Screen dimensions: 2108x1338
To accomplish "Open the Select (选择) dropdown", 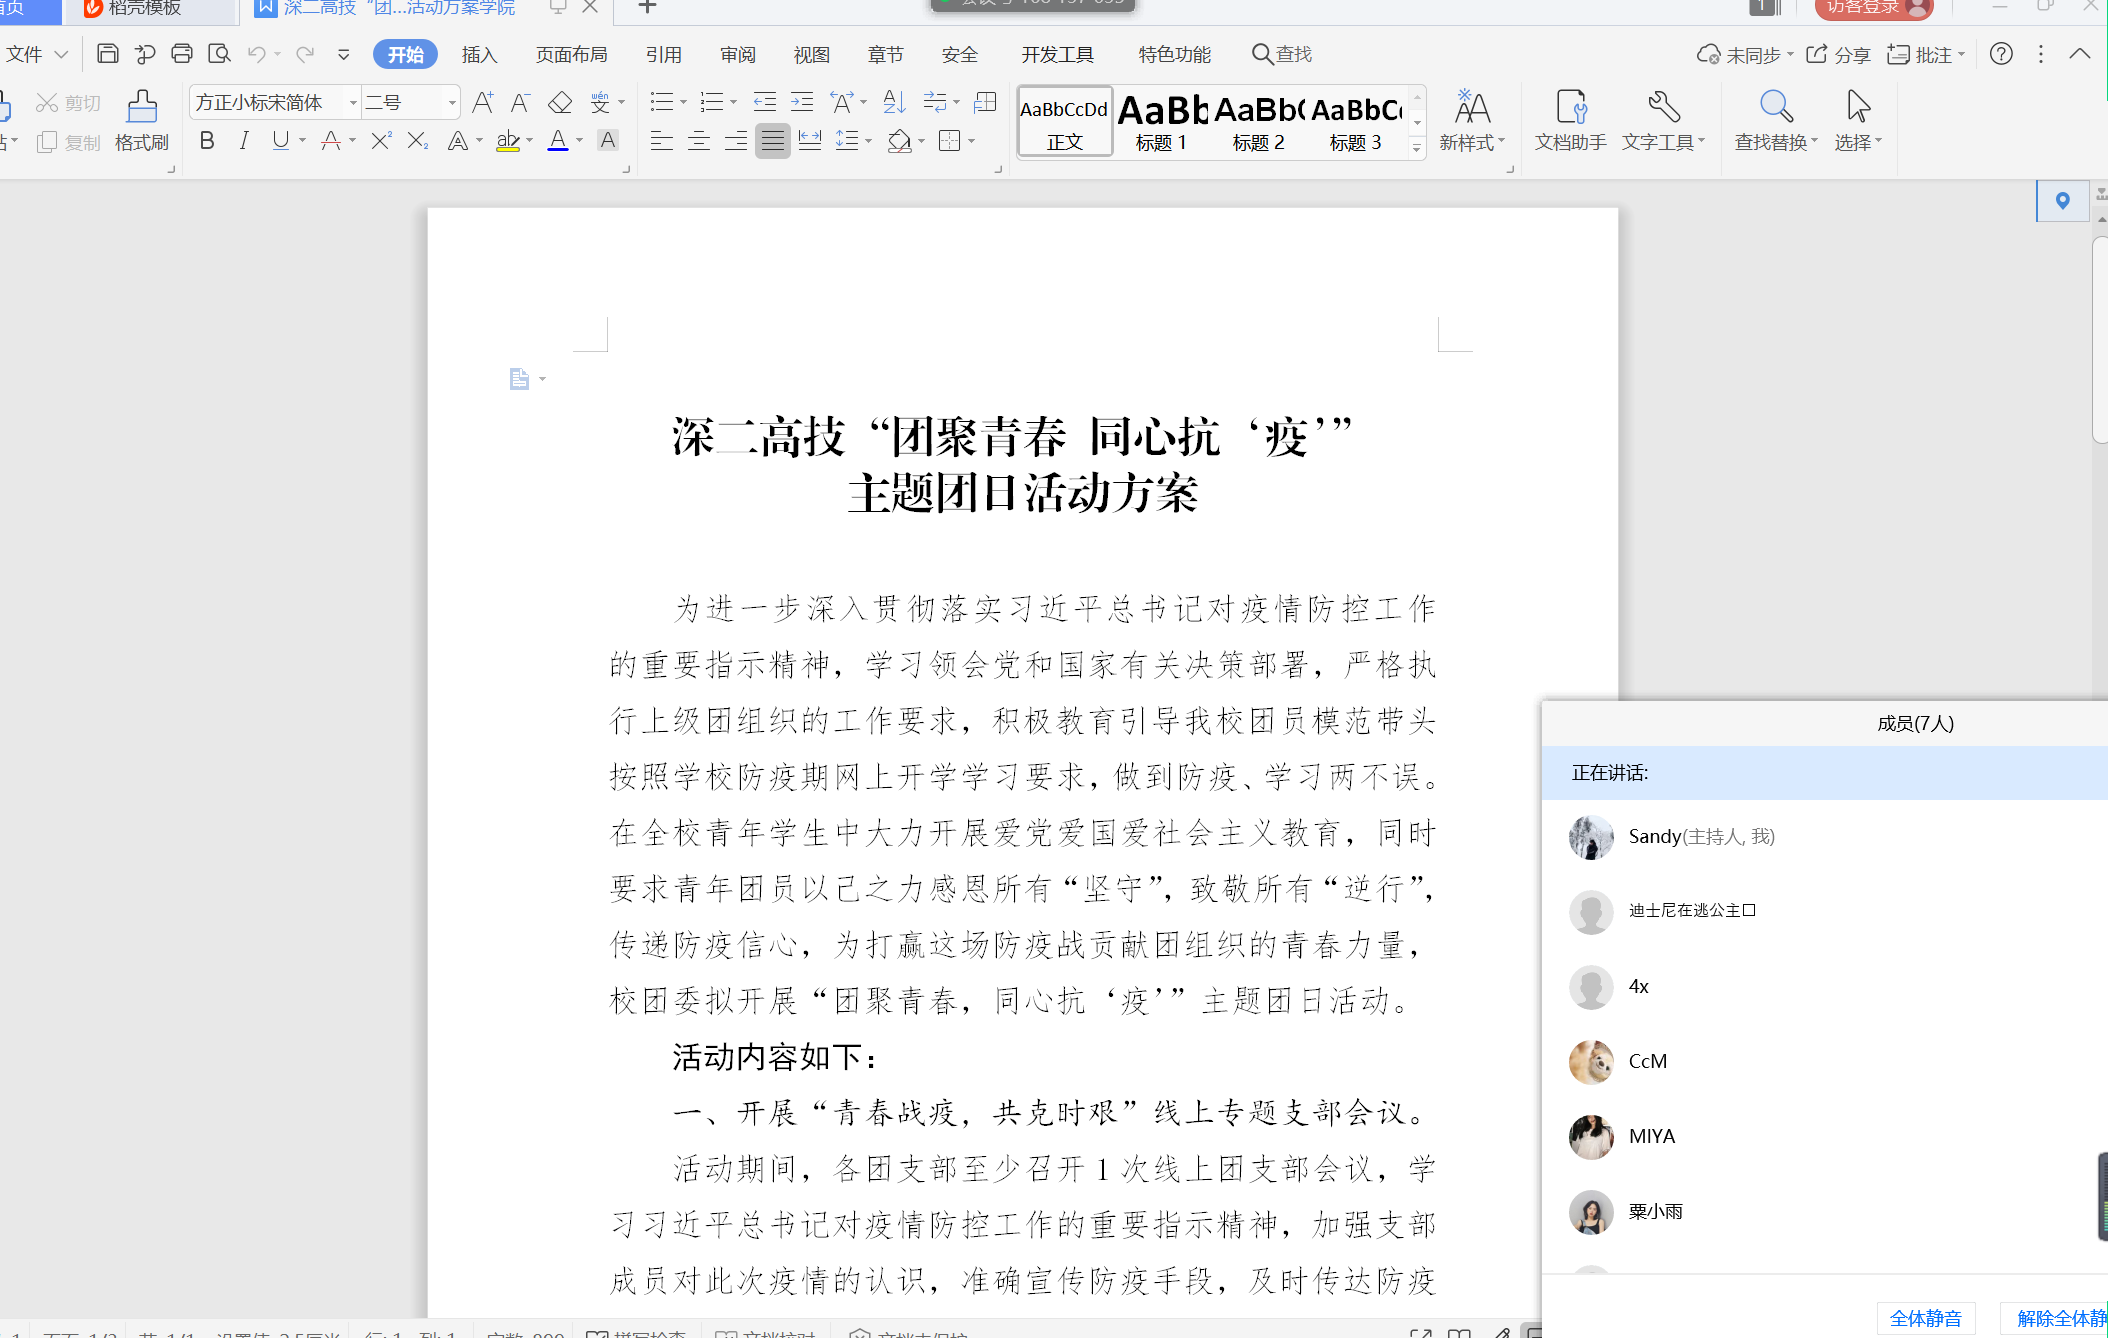I will pos(1858,120).
